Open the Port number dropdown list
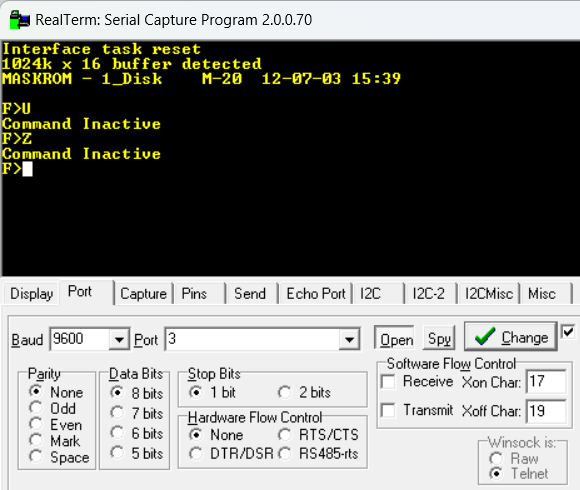 click(x=349, y=339)
